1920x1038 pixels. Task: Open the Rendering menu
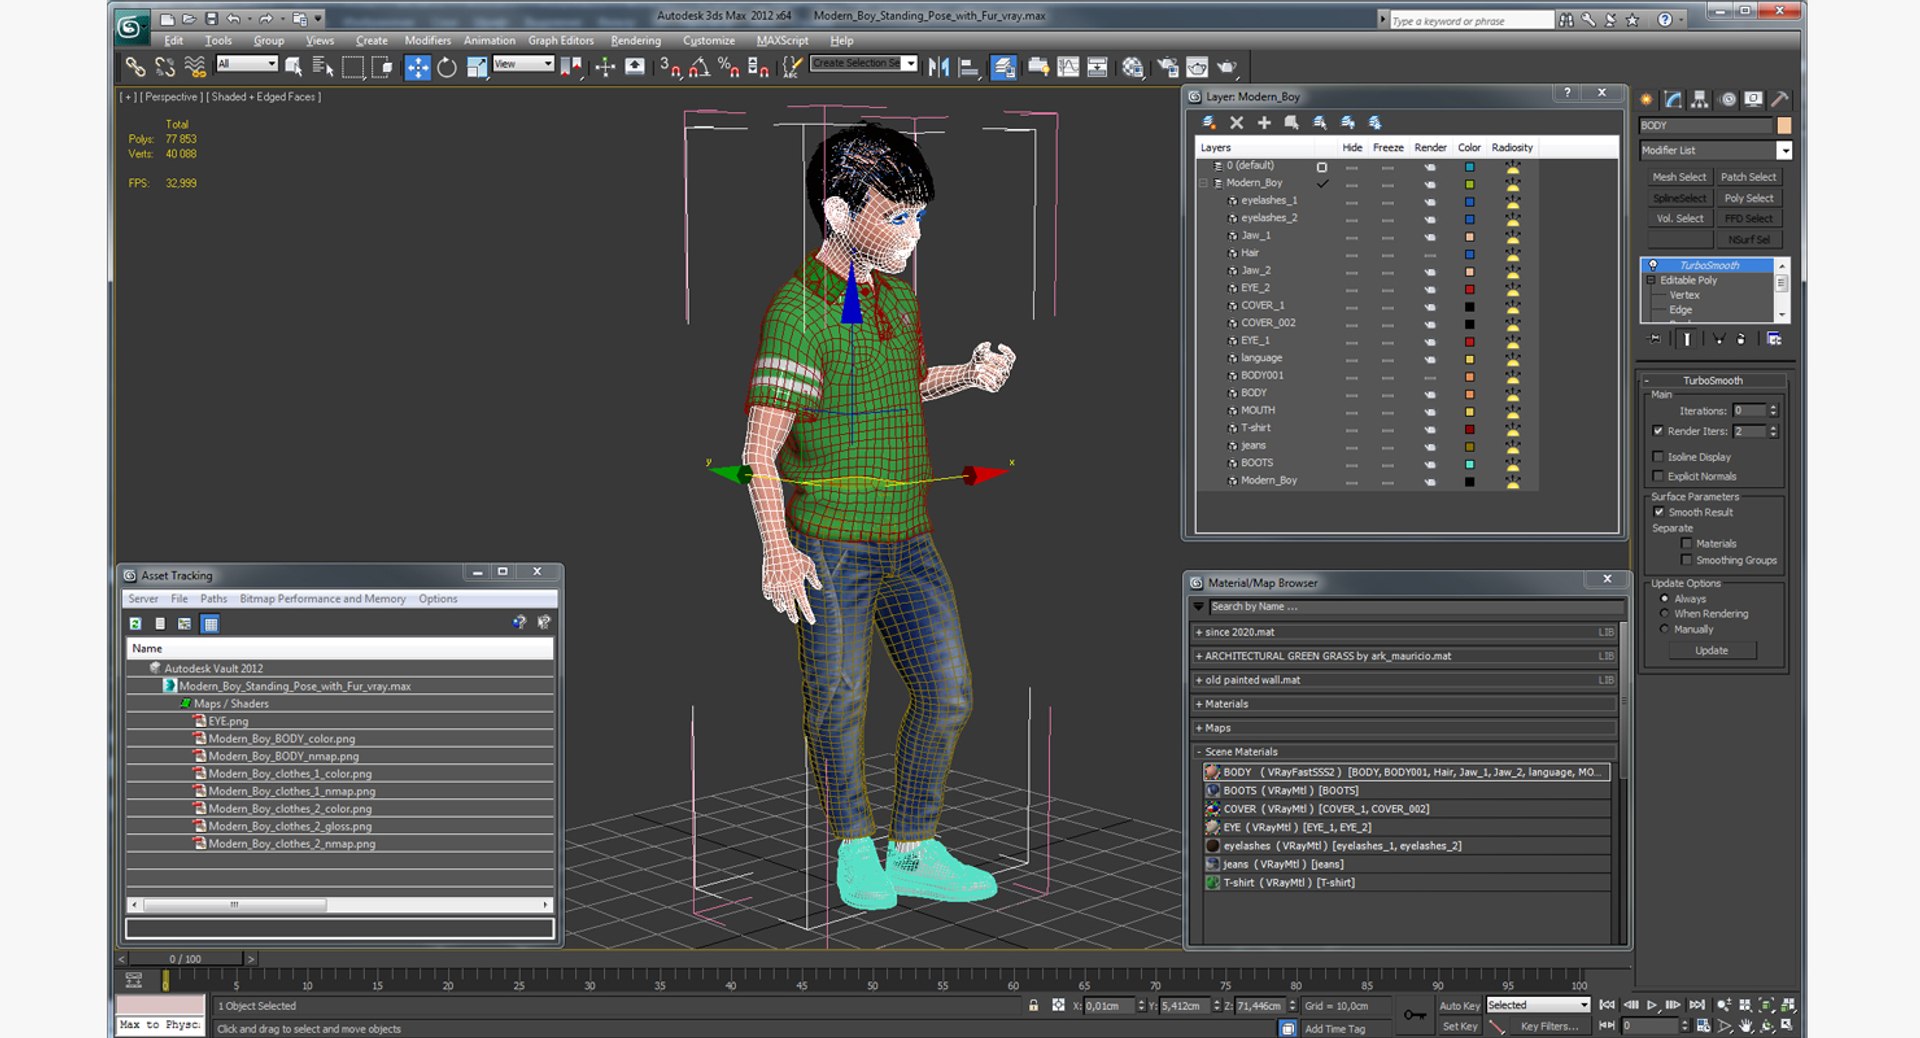(636, 41)
